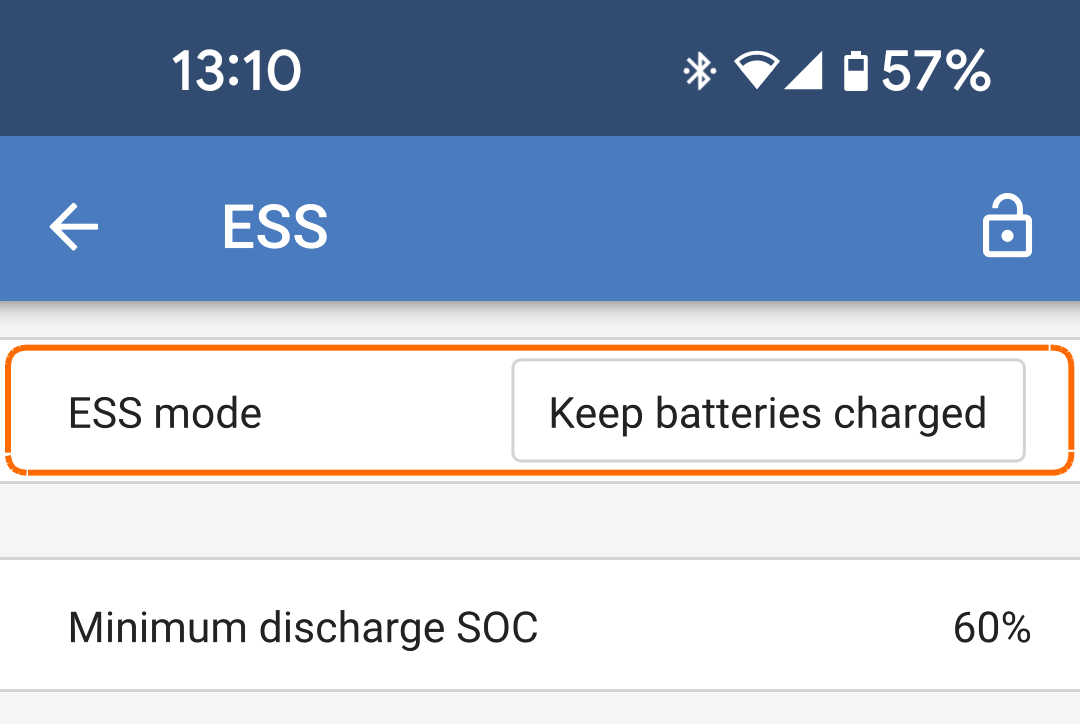The image size is (1080, 724).
Task: Click the clock showing 13:10
Action: click(235, 68)
